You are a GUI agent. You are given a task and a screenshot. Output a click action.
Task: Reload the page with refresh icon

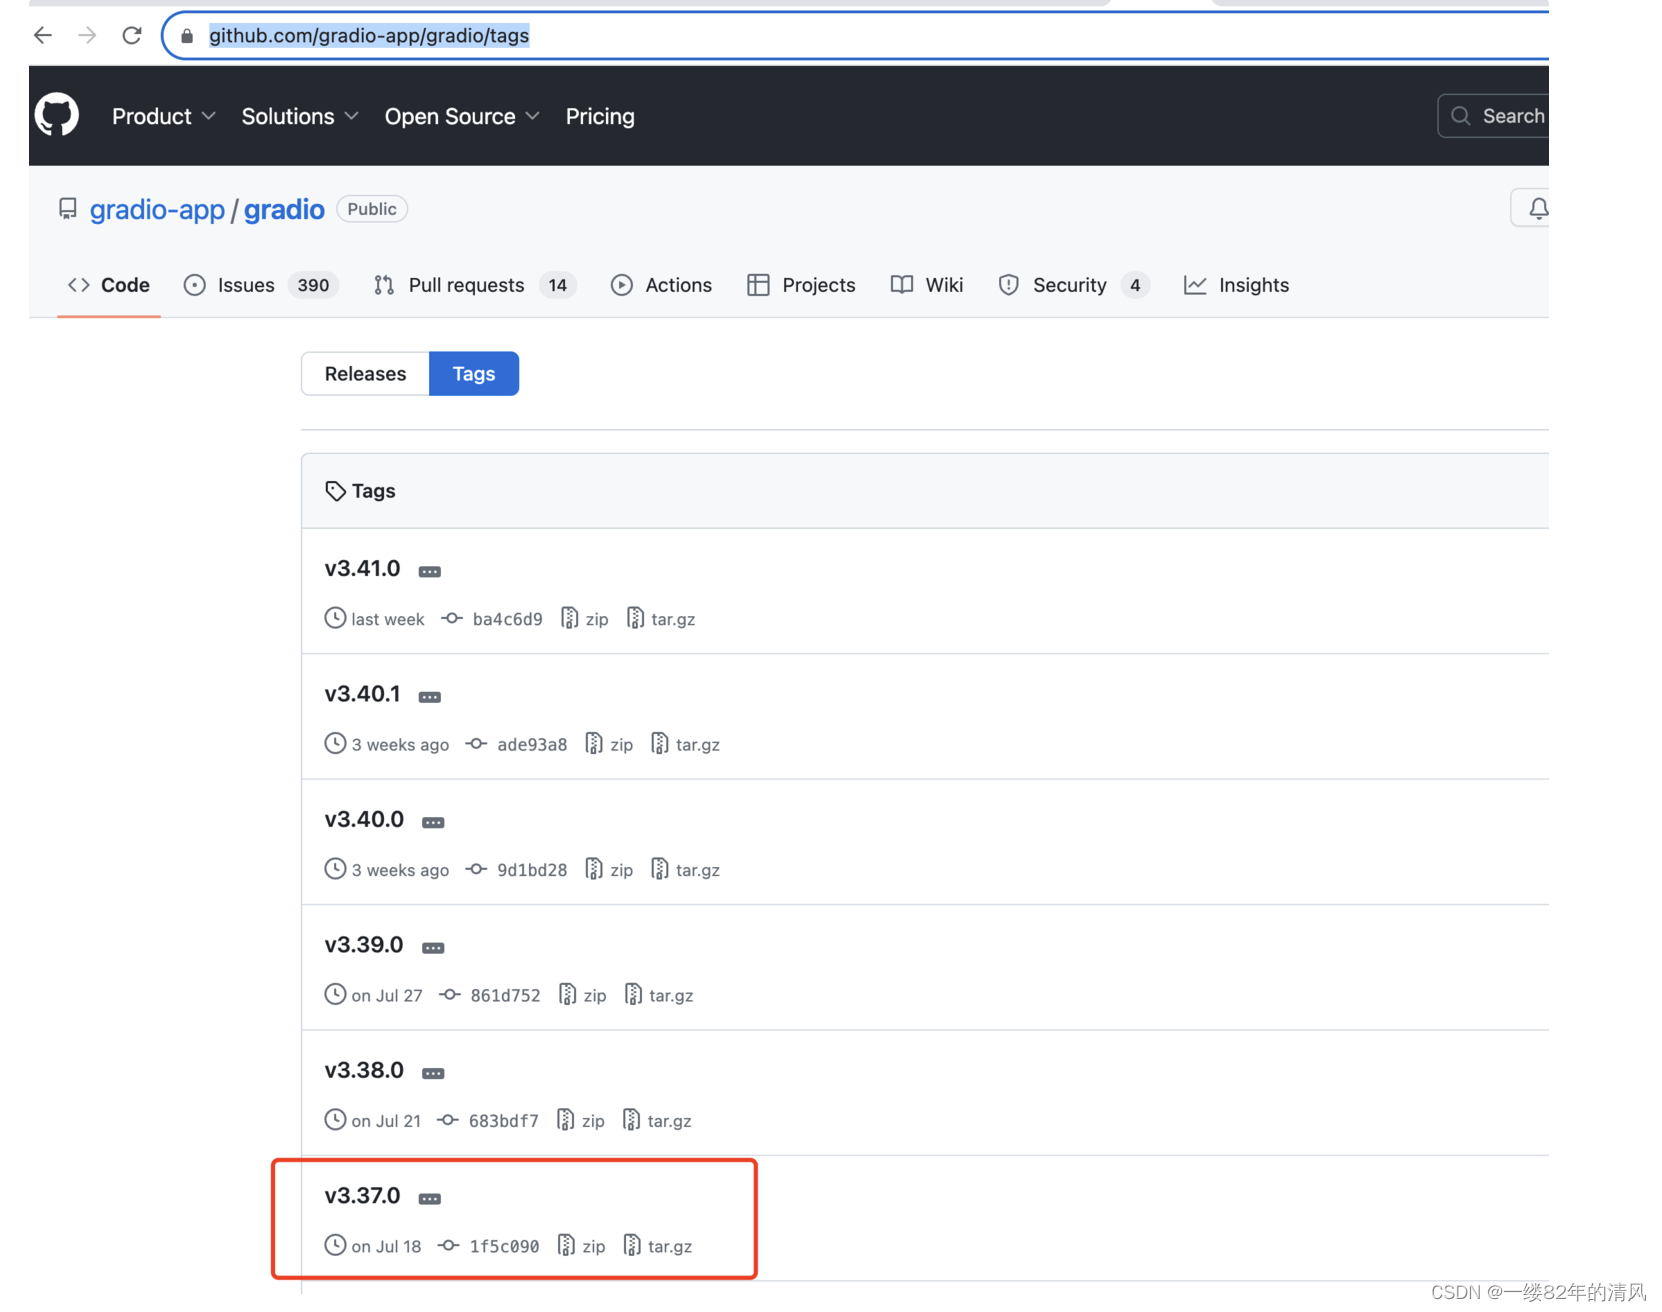tap(131, 36)
